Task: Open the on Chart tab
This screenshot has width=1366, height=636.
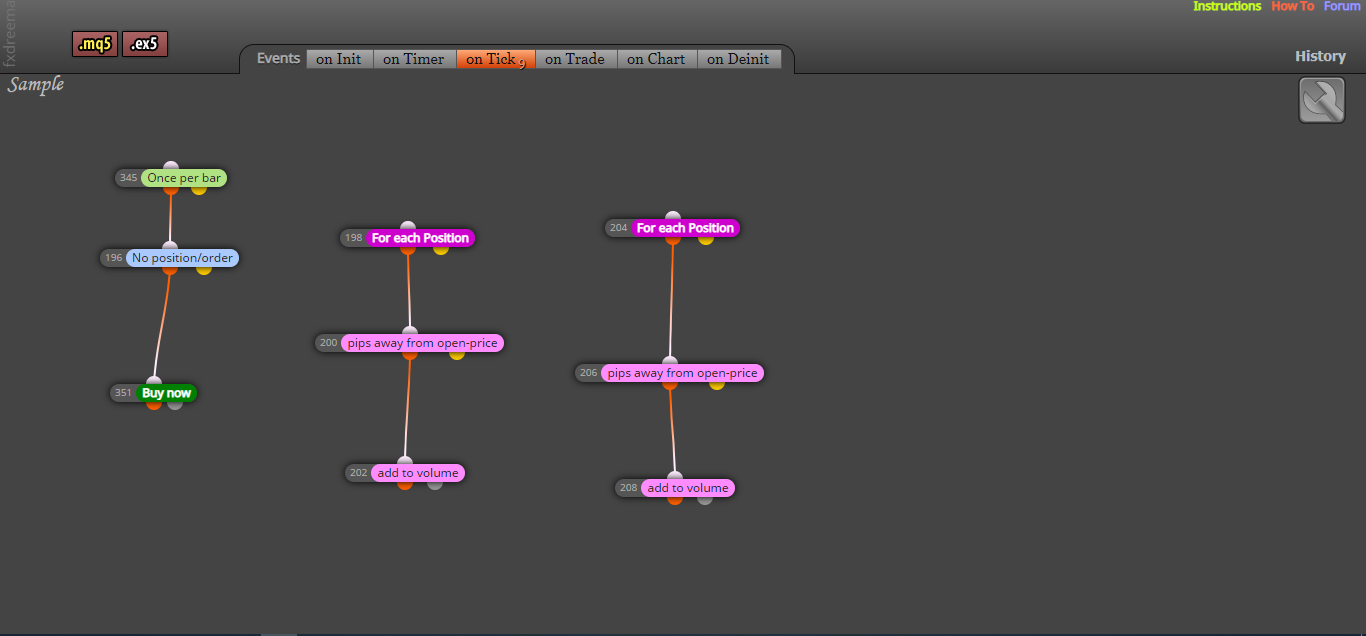Action: (656, 59)
